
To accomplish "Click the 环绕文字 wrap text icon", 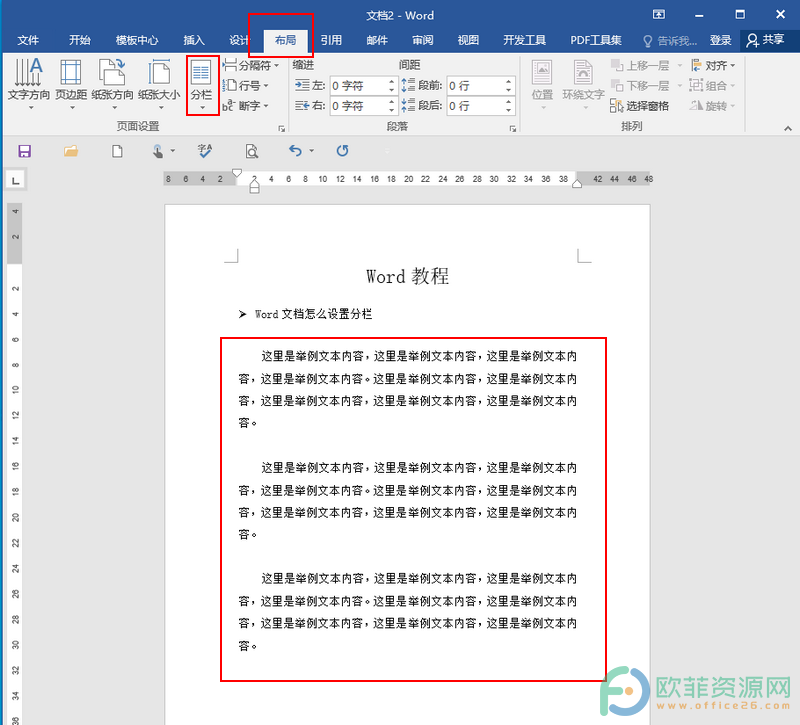I will point(583,72).
